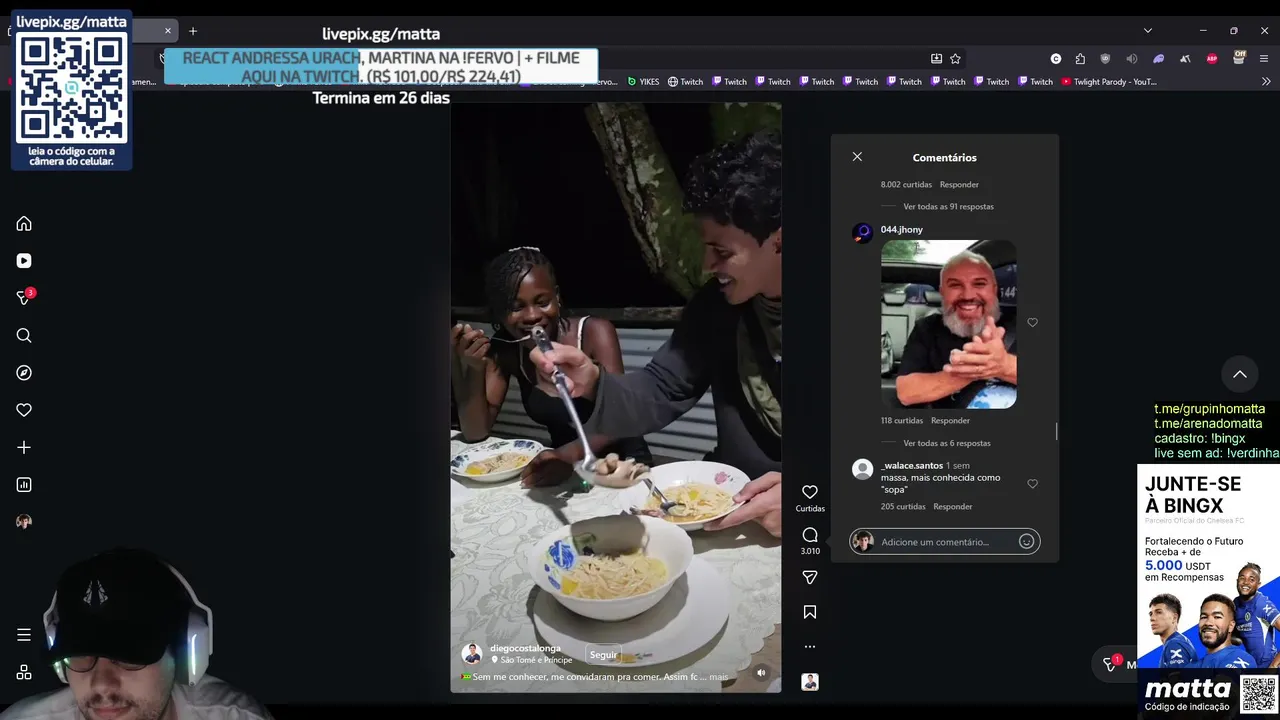The height and width of the screenshot is (720, 1280).
Task: Expand caption with 'mais'
Action: 719,677
